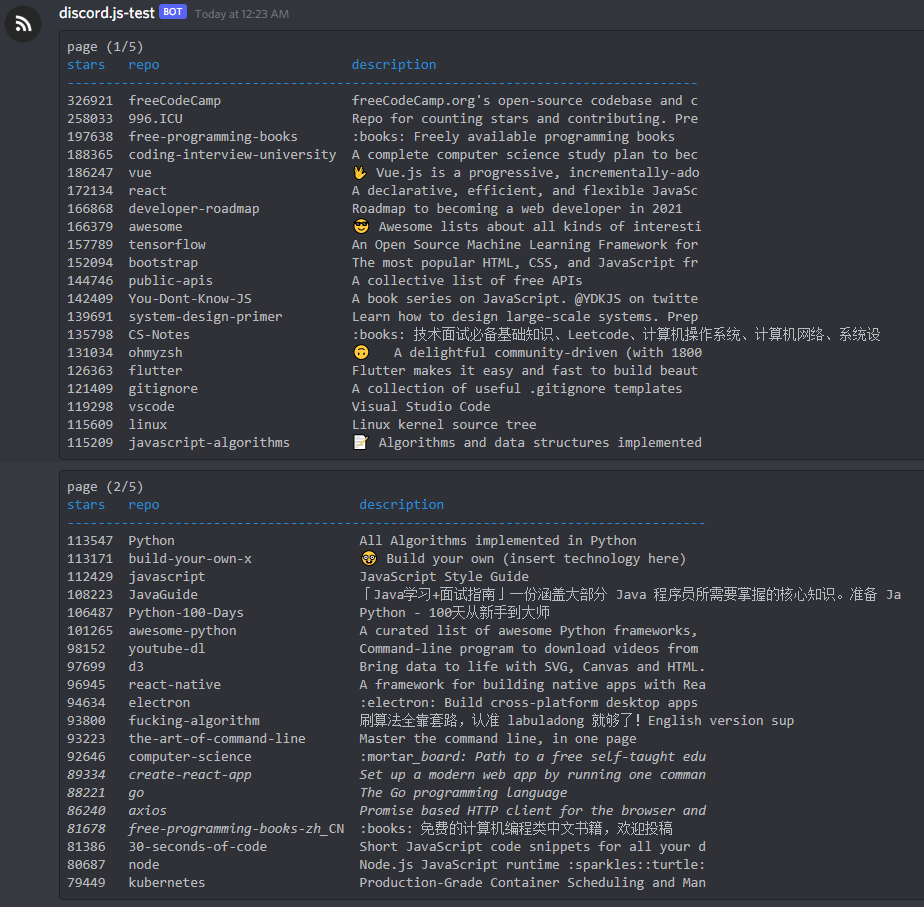This screenshot has width=924, height=907.
Task: Click the 'Linux kernel source tree' description
Action: pyautogui.click(x=444, y=425)
